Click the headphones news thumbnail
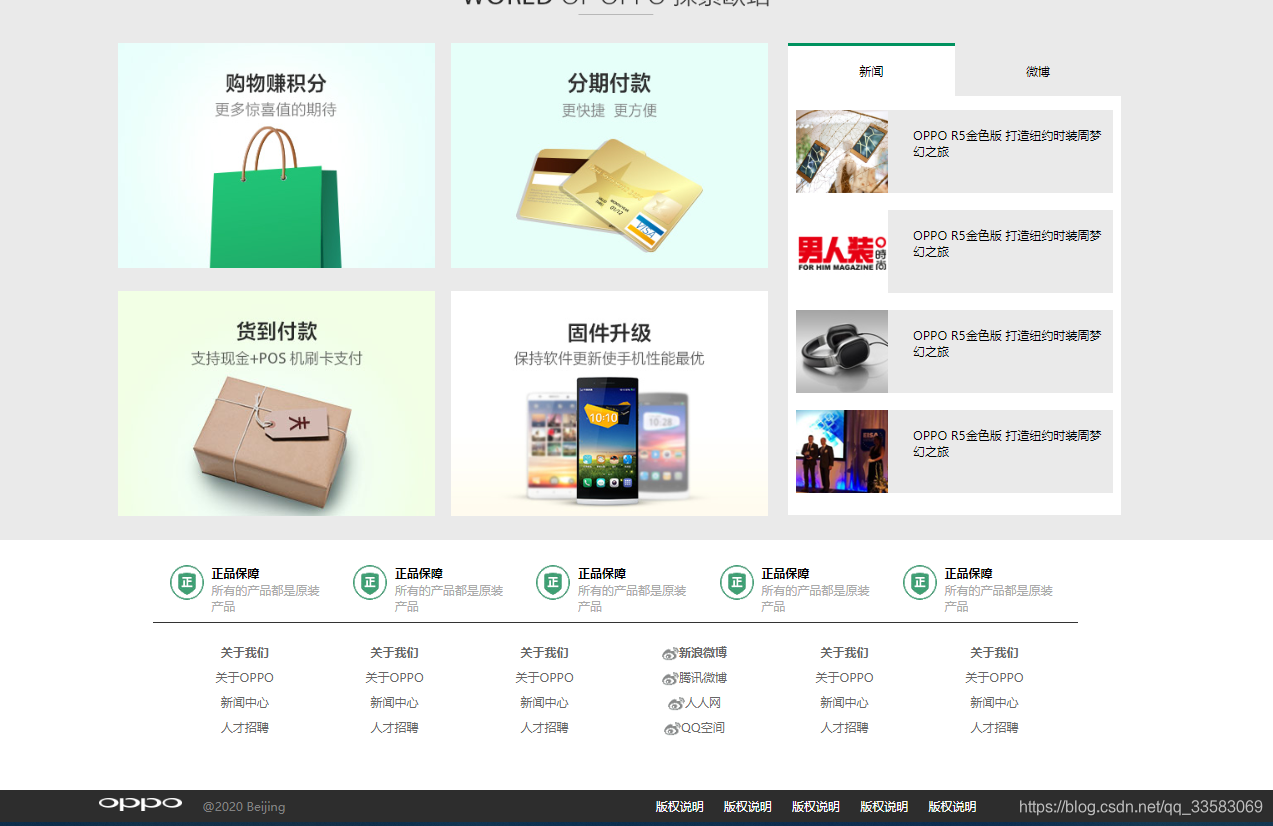1273x826 pixels. (x=841, y=351)
